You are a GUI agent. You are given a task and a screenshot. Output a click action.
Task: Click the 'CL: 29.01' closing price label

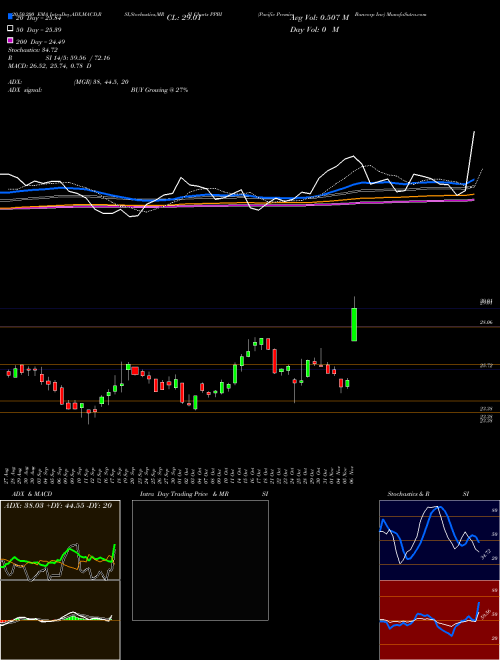(x=184, y=18)
